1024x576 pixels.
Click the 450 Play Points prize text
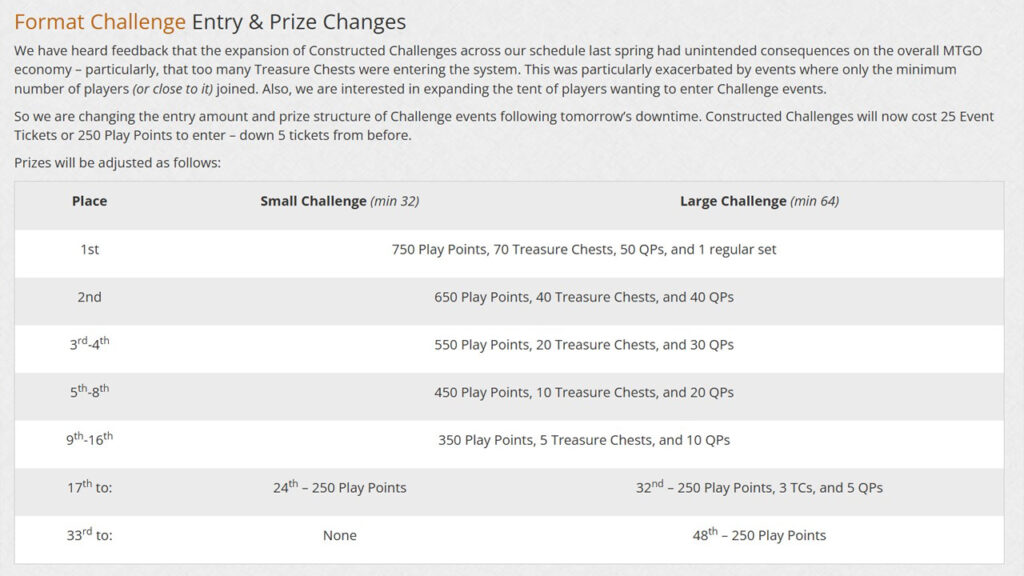[x=584, y=393]
